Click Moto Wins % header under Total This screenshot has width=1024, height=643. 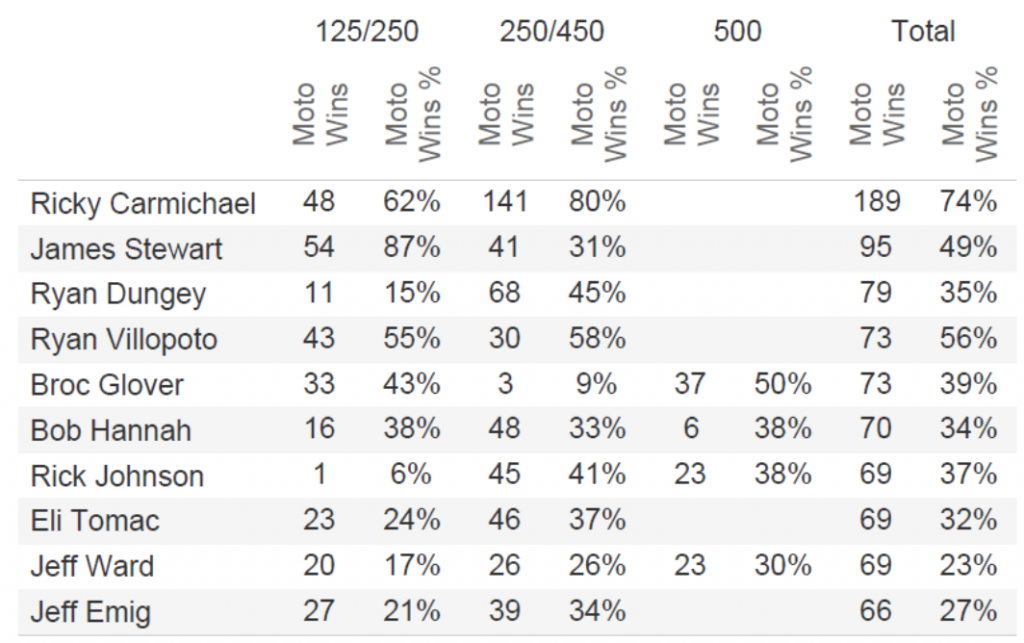971,113
